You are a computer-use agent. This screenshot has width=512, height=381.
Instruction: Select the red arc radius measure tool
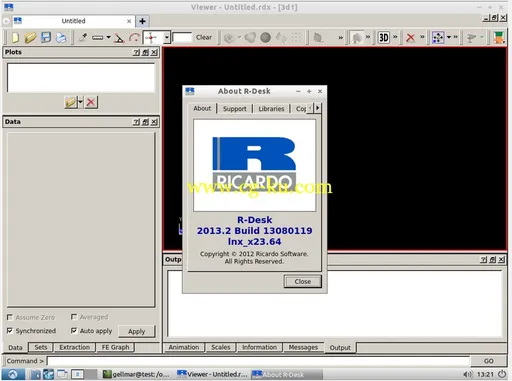click(x=134, y=38)
